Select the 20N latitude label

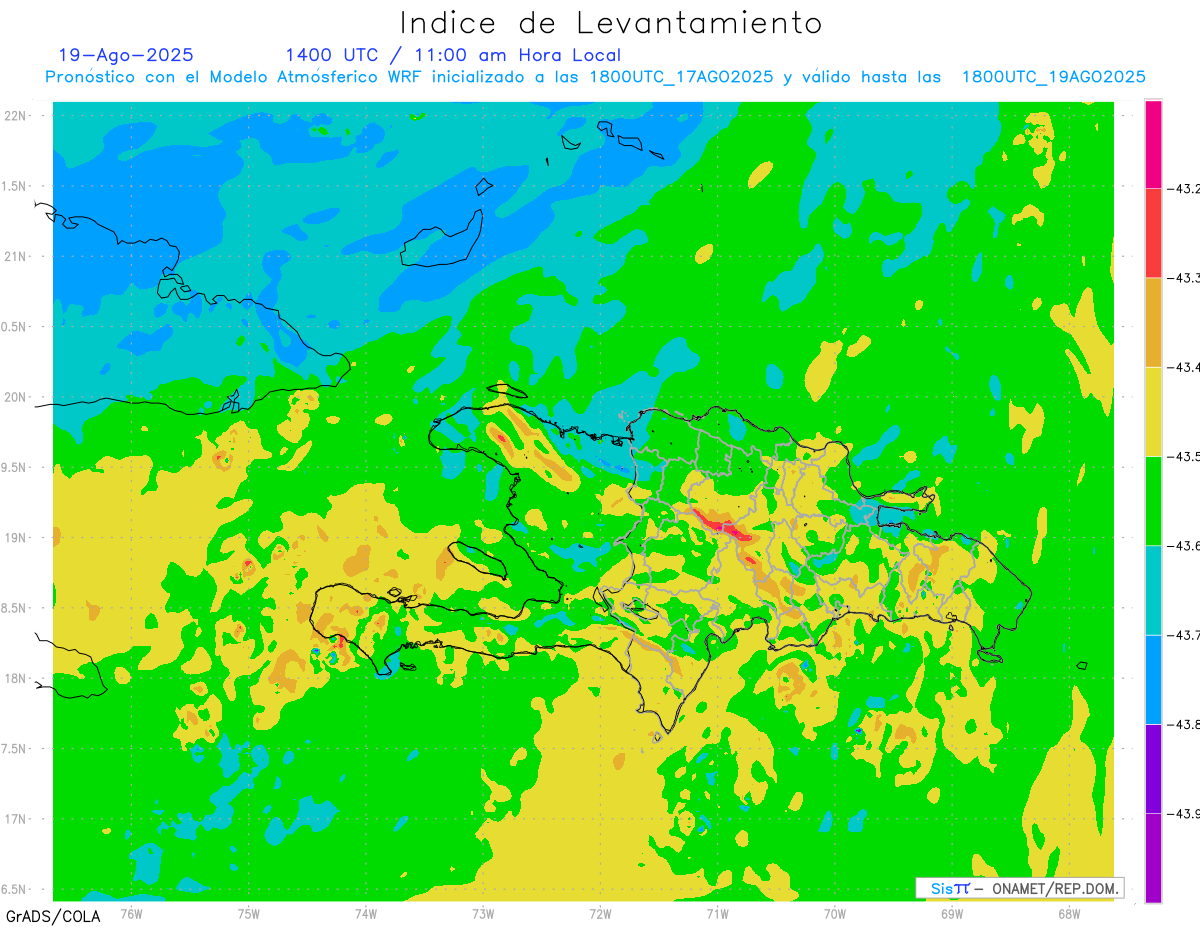click(16, 397)
